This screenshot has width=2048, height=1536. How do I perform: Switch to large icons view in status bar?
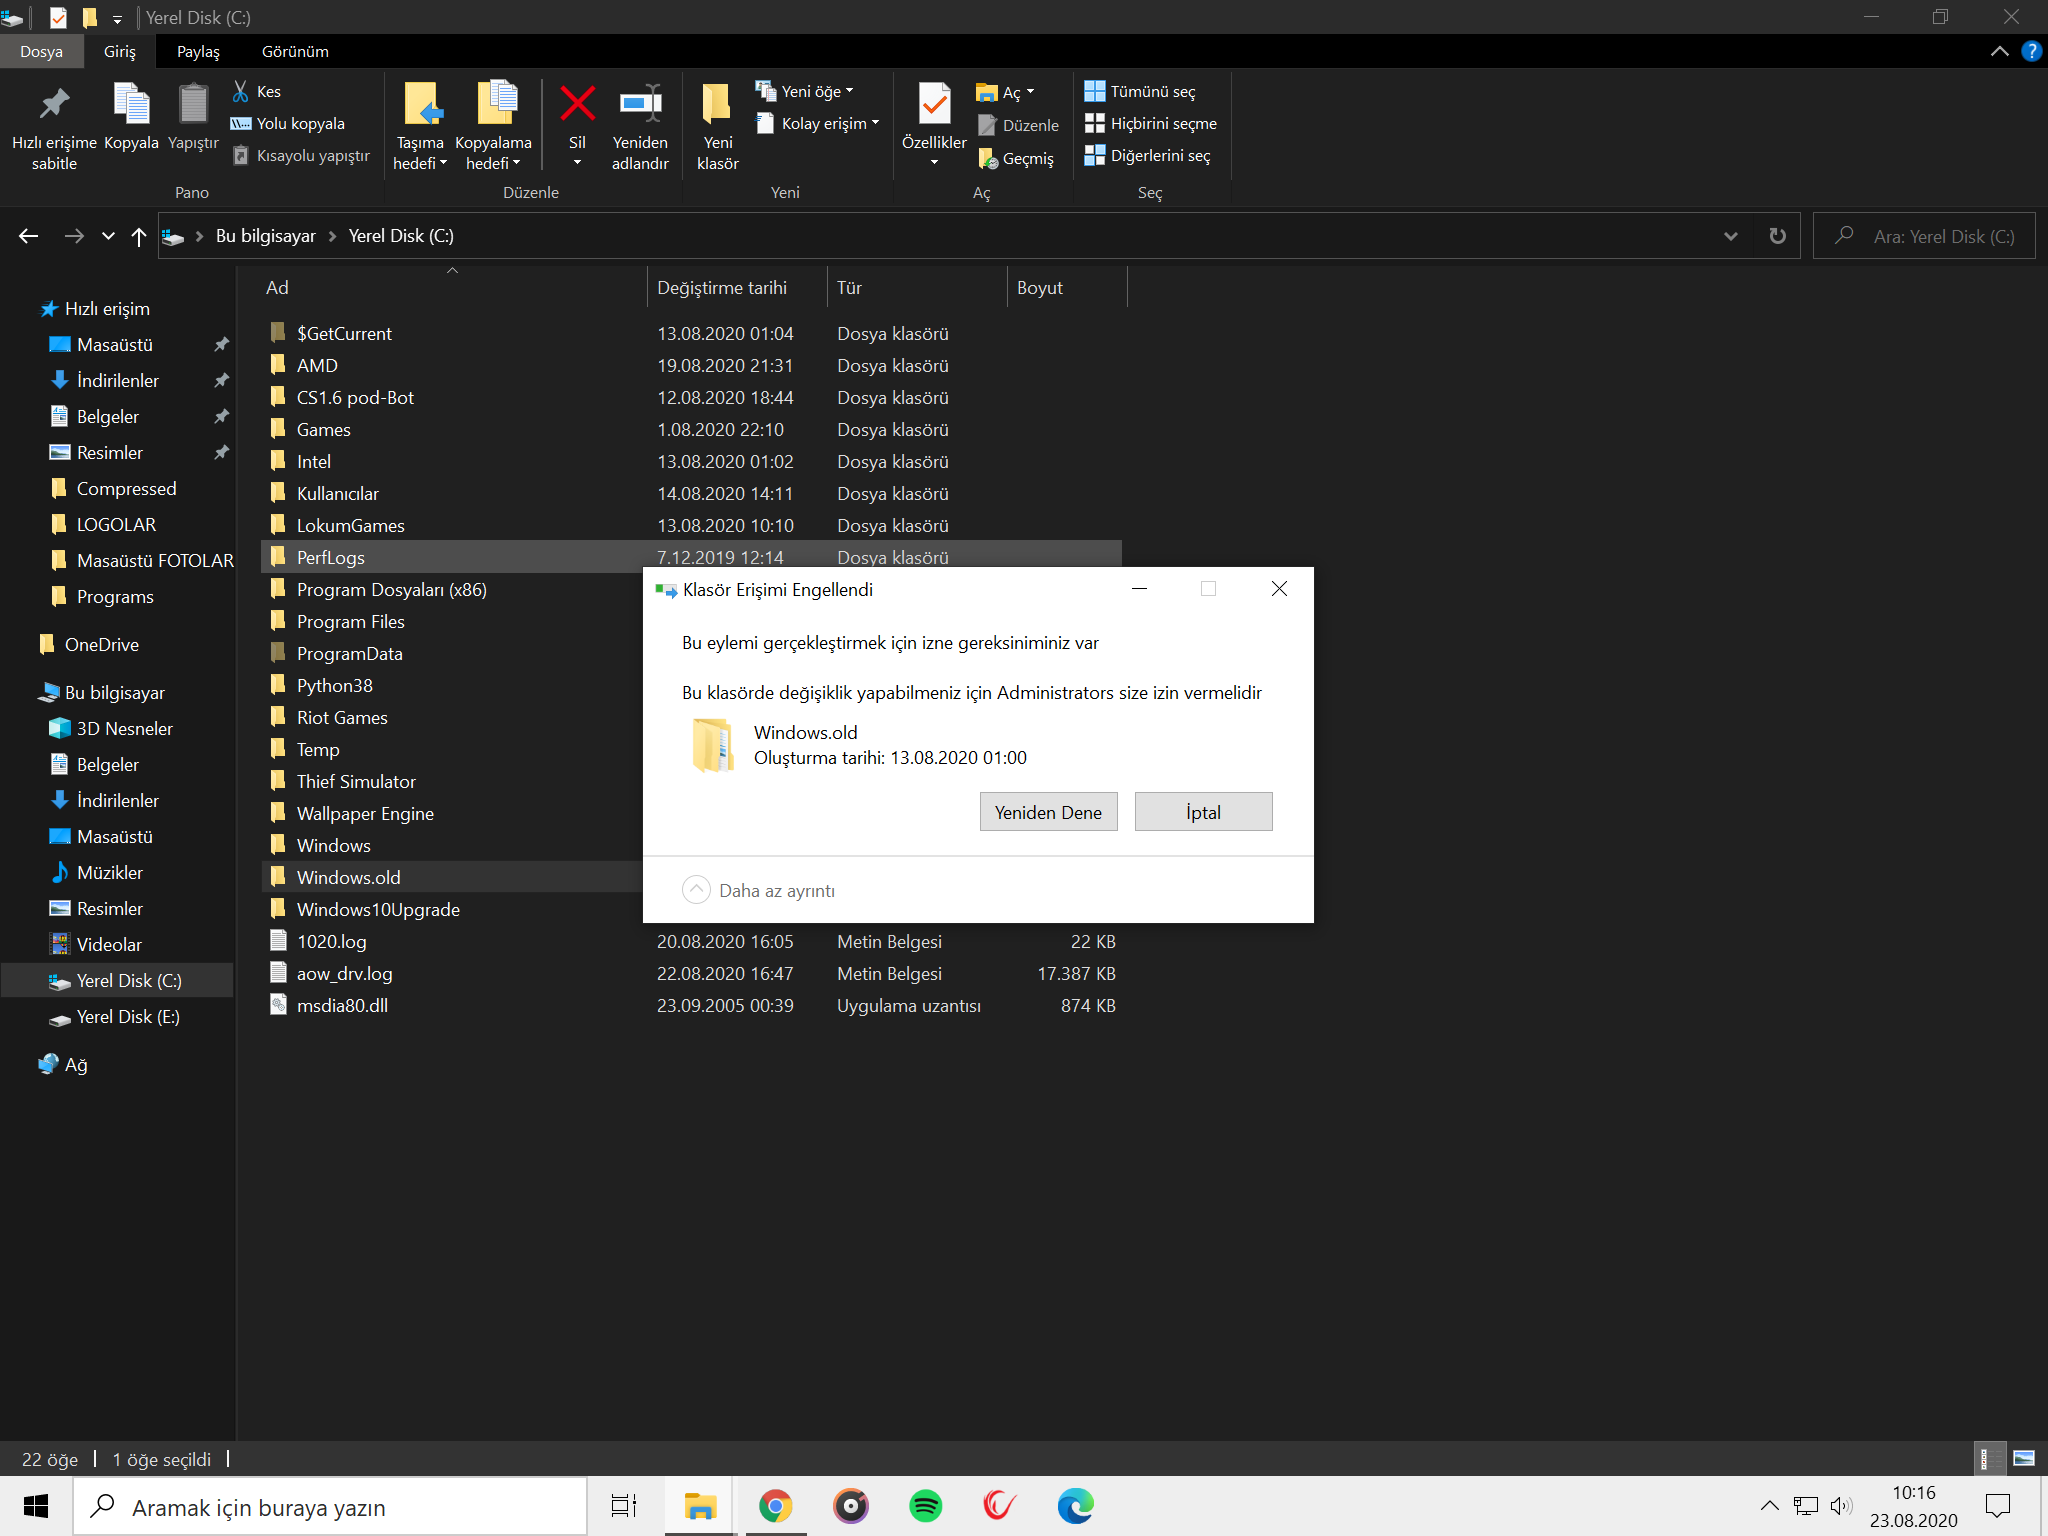[2023, 1459]
